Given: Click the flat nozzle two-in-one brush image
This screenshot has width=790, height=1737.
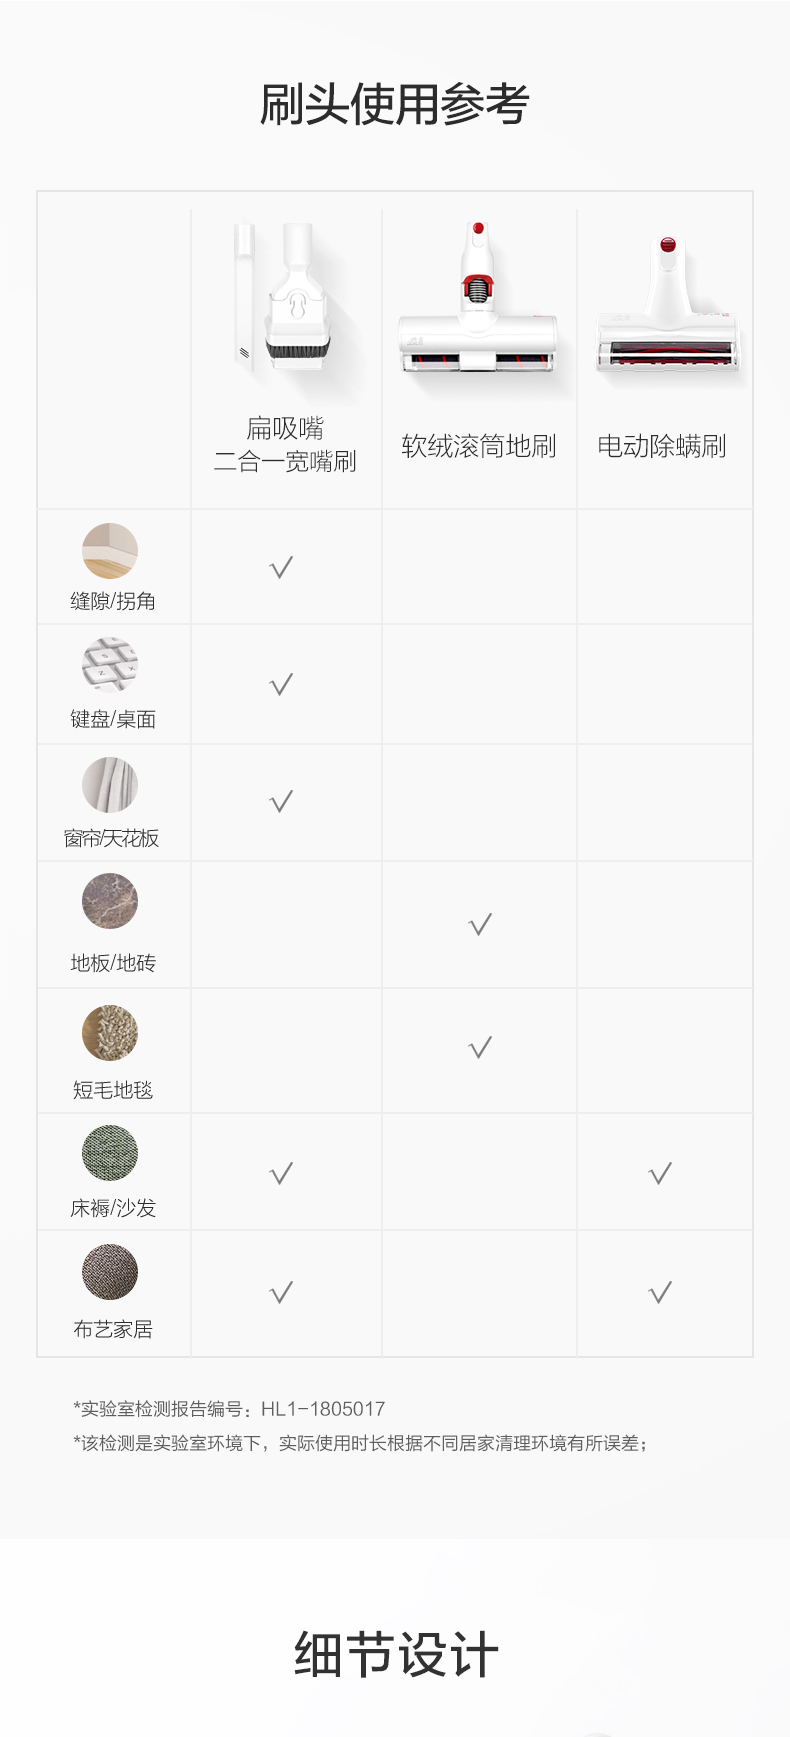Looking at the screenshot, I should (283, 299).
